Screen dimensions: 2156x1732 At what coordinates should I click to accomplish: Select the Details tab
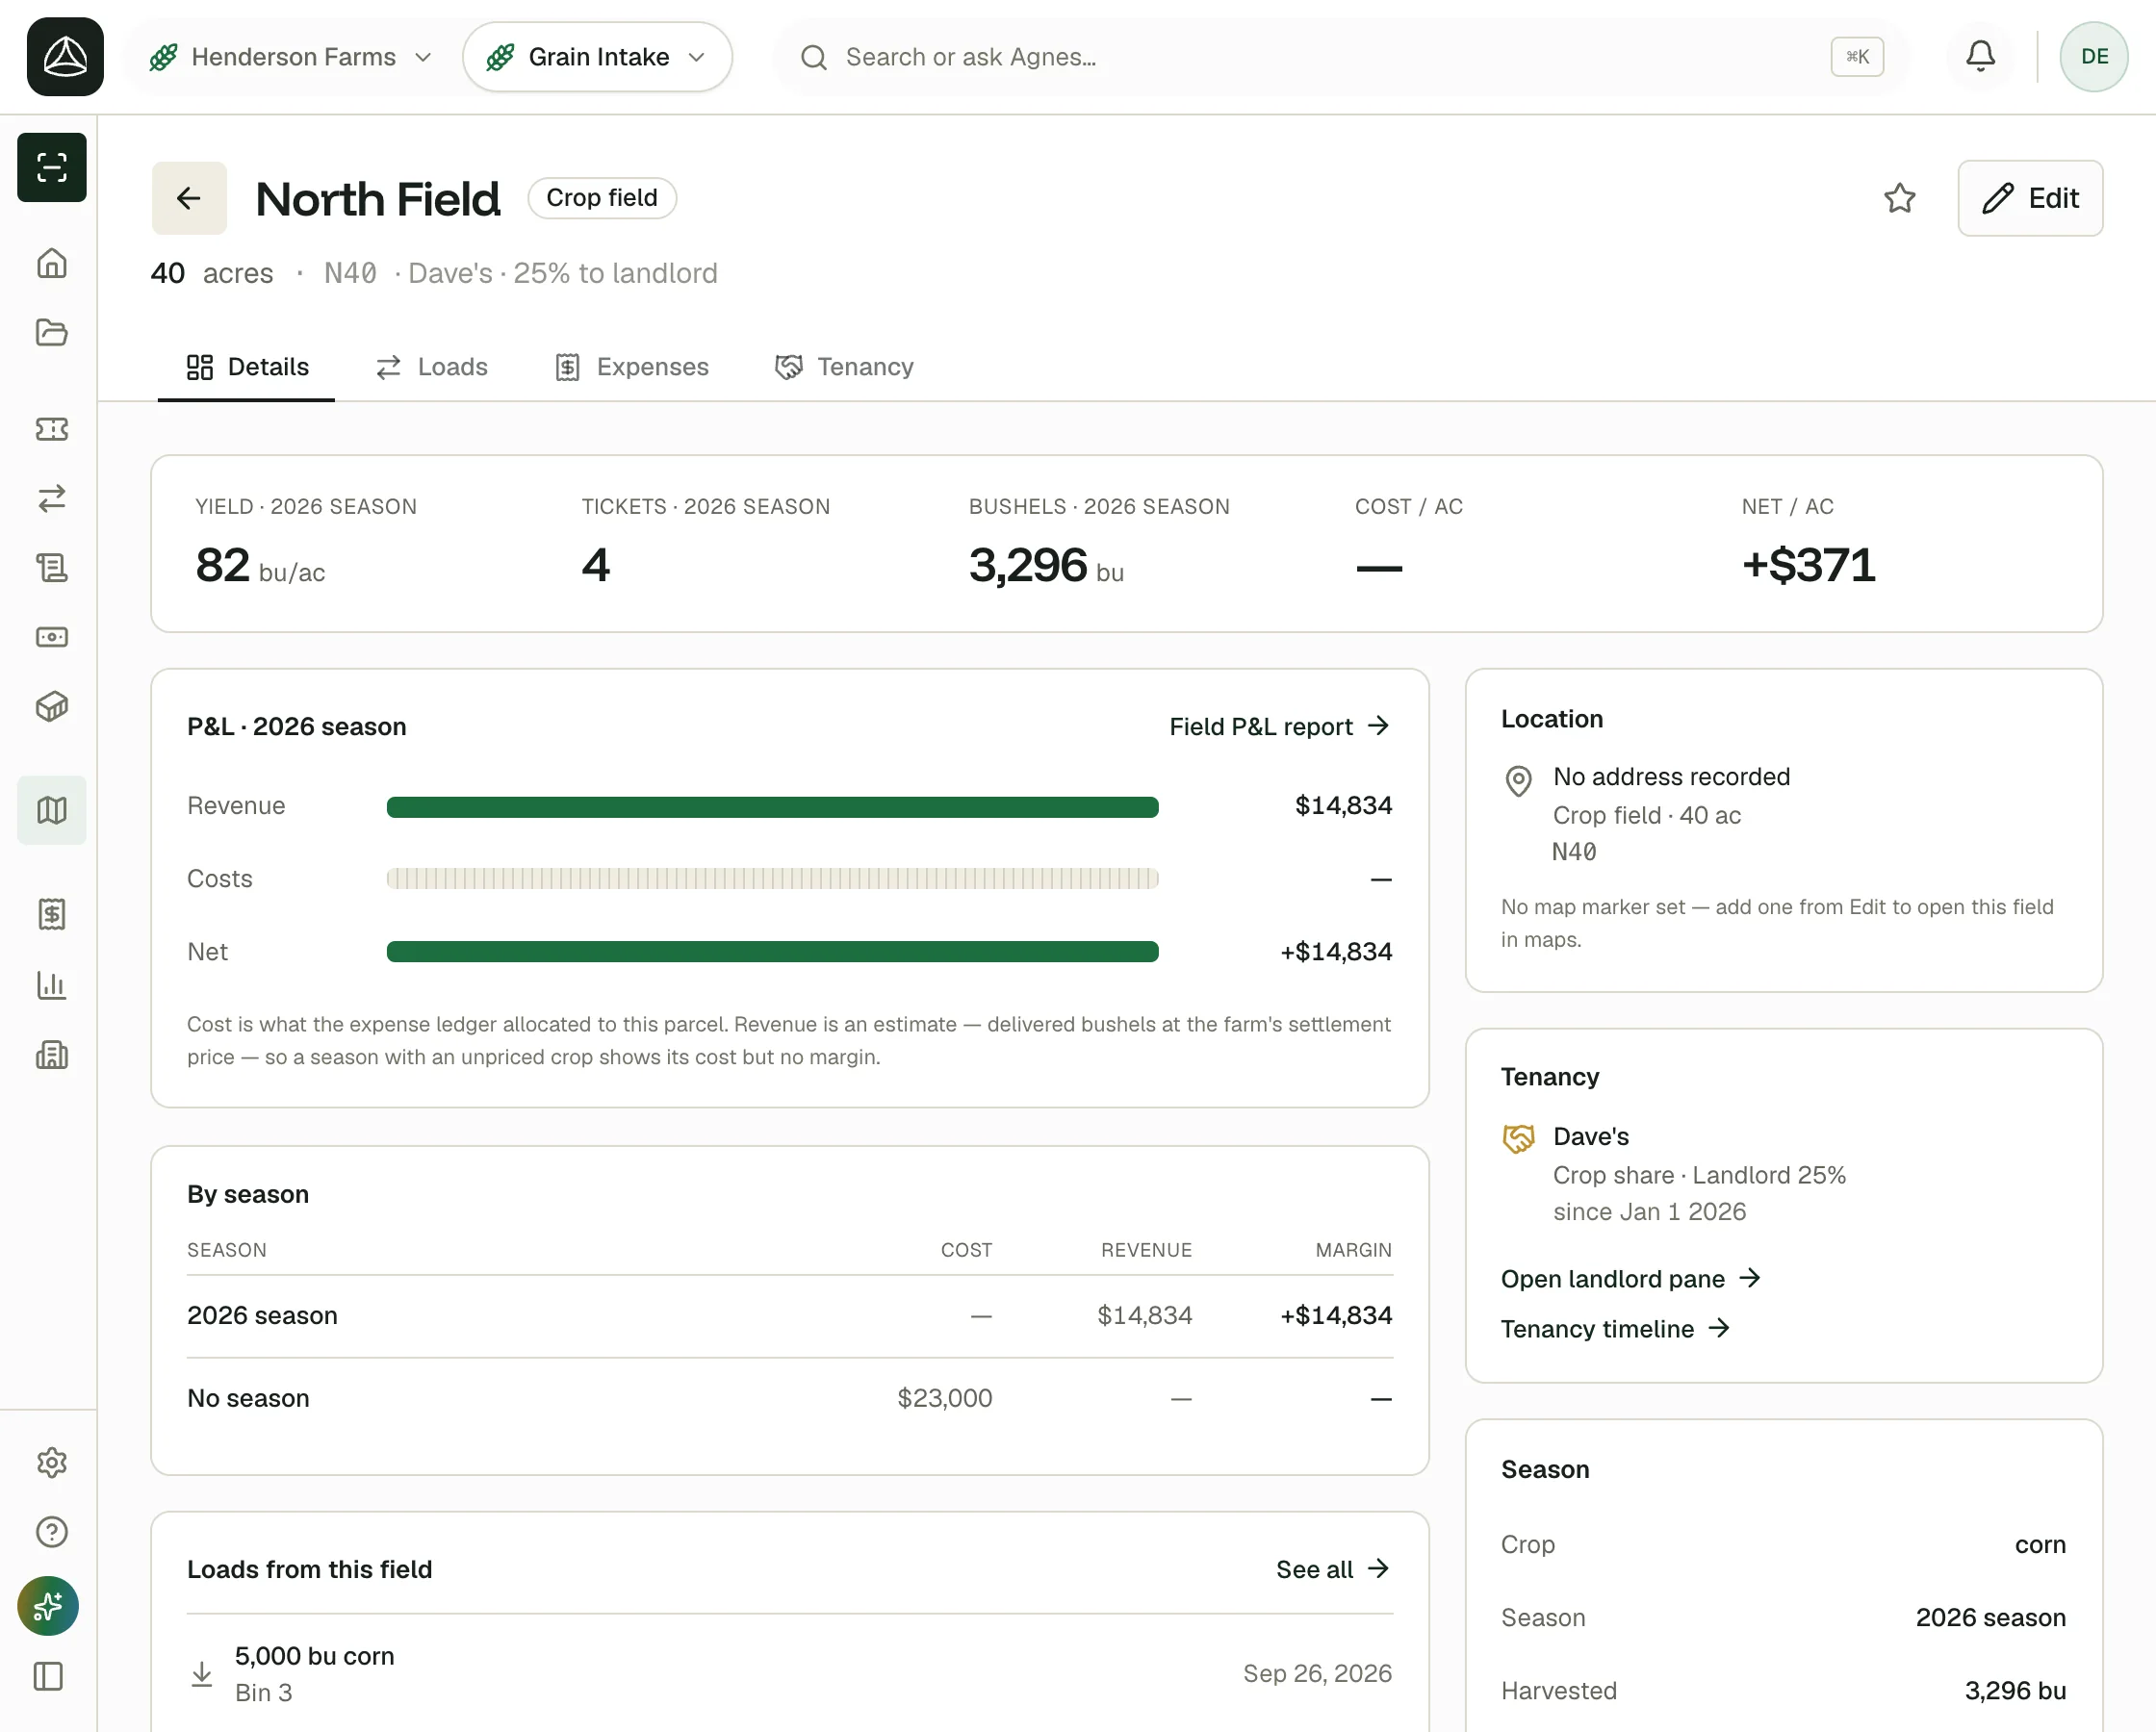tap(247, 367)
